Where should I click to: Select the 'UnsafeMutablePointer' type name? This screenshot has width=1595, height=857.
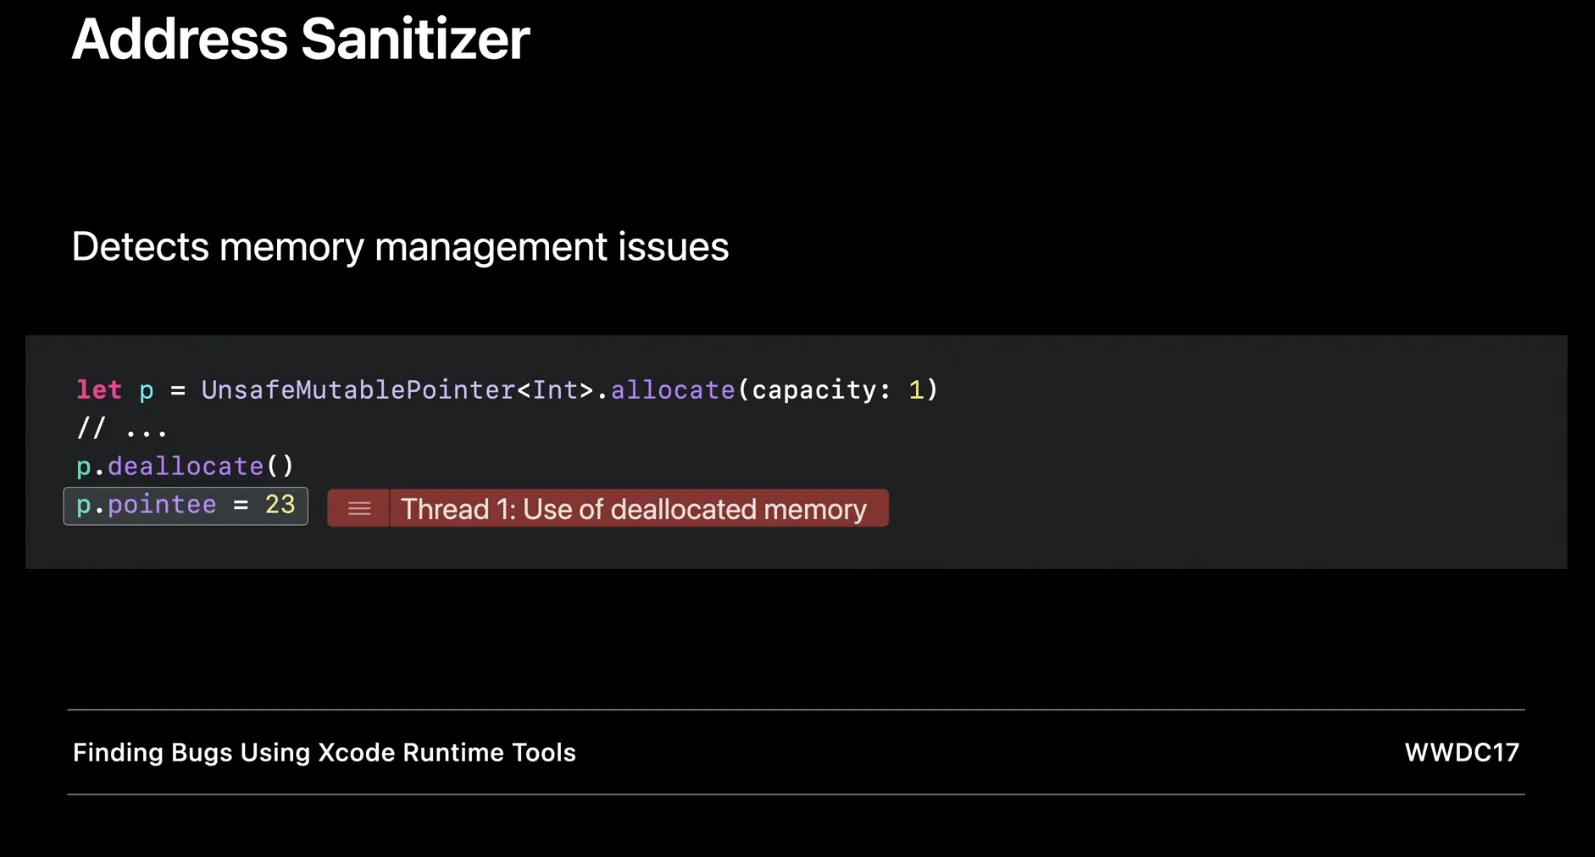[x=357, y=390]
